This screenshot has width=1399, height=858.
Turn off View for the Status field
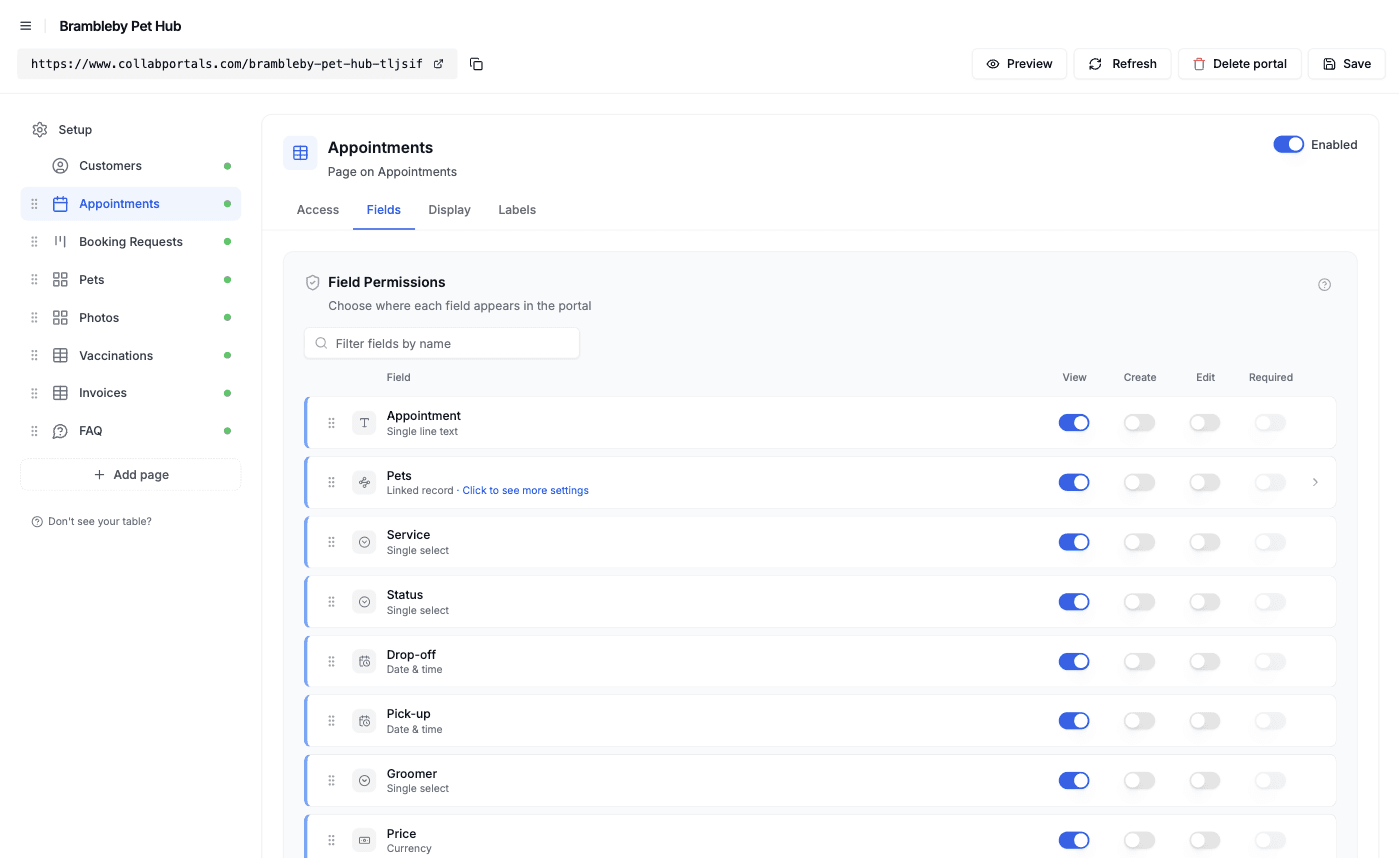pos(1074,602)
